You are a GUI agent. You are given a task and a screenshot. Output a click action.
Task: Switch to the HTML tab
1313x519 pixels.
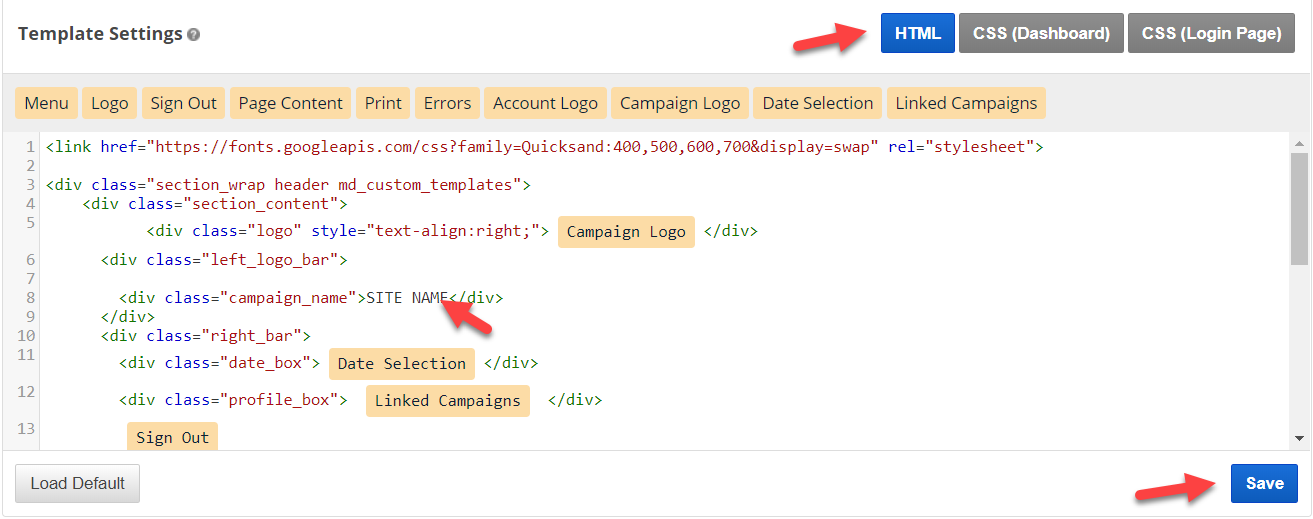917,33
